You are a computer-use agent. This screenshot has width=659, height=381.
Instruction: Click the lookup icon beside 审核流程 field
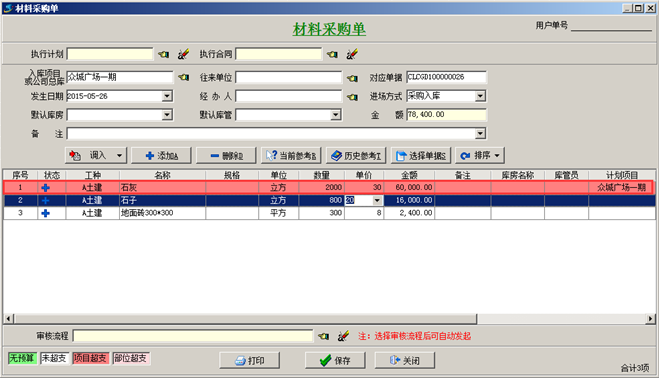point(323,336)
